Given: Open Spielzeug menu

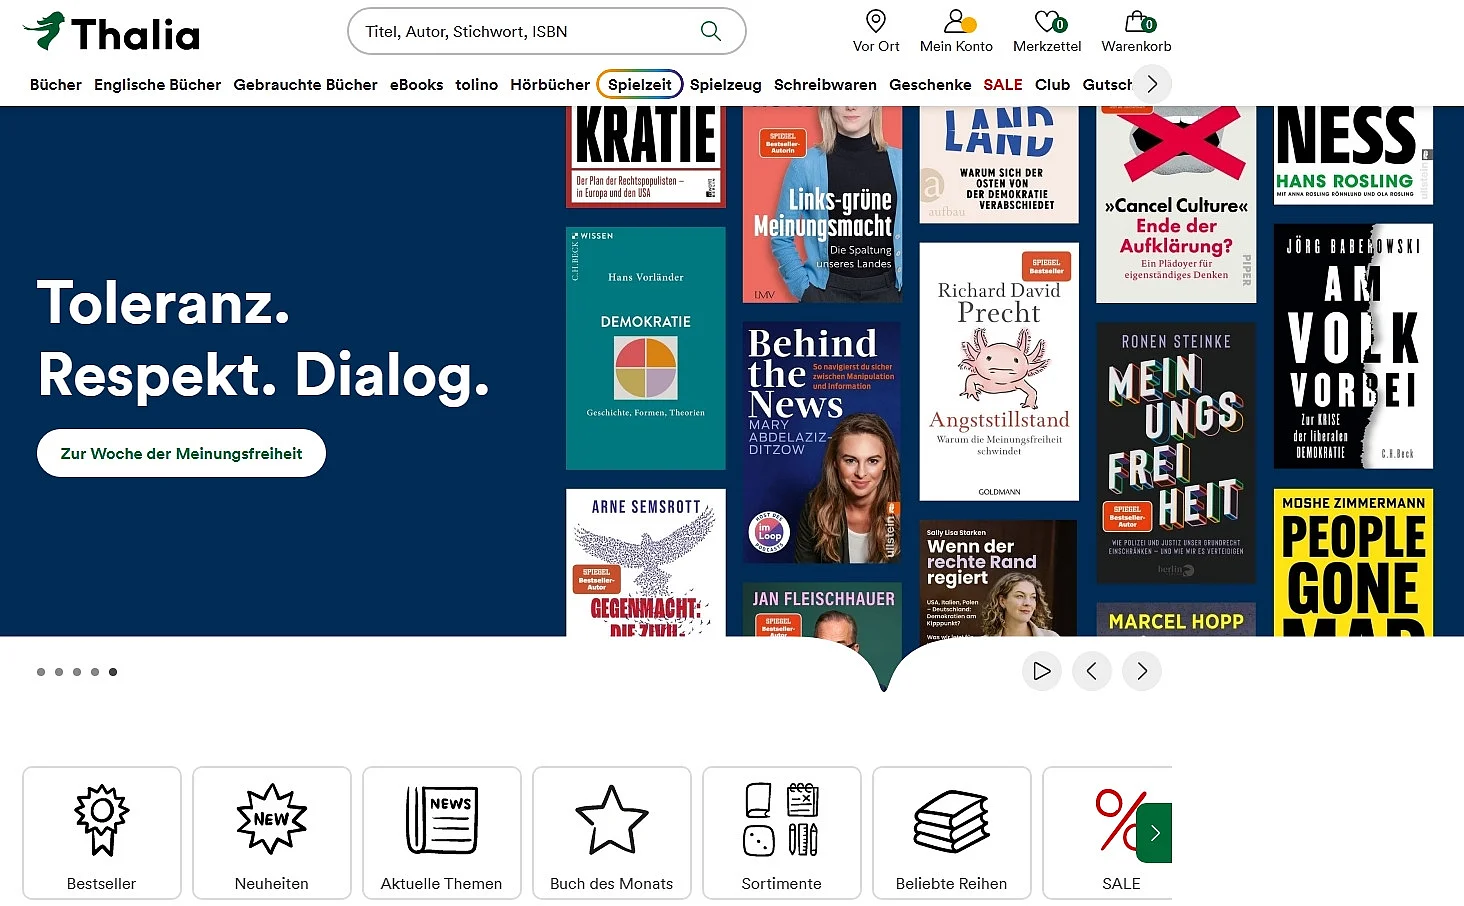Looking at the screenshot, I should [726, 85].
